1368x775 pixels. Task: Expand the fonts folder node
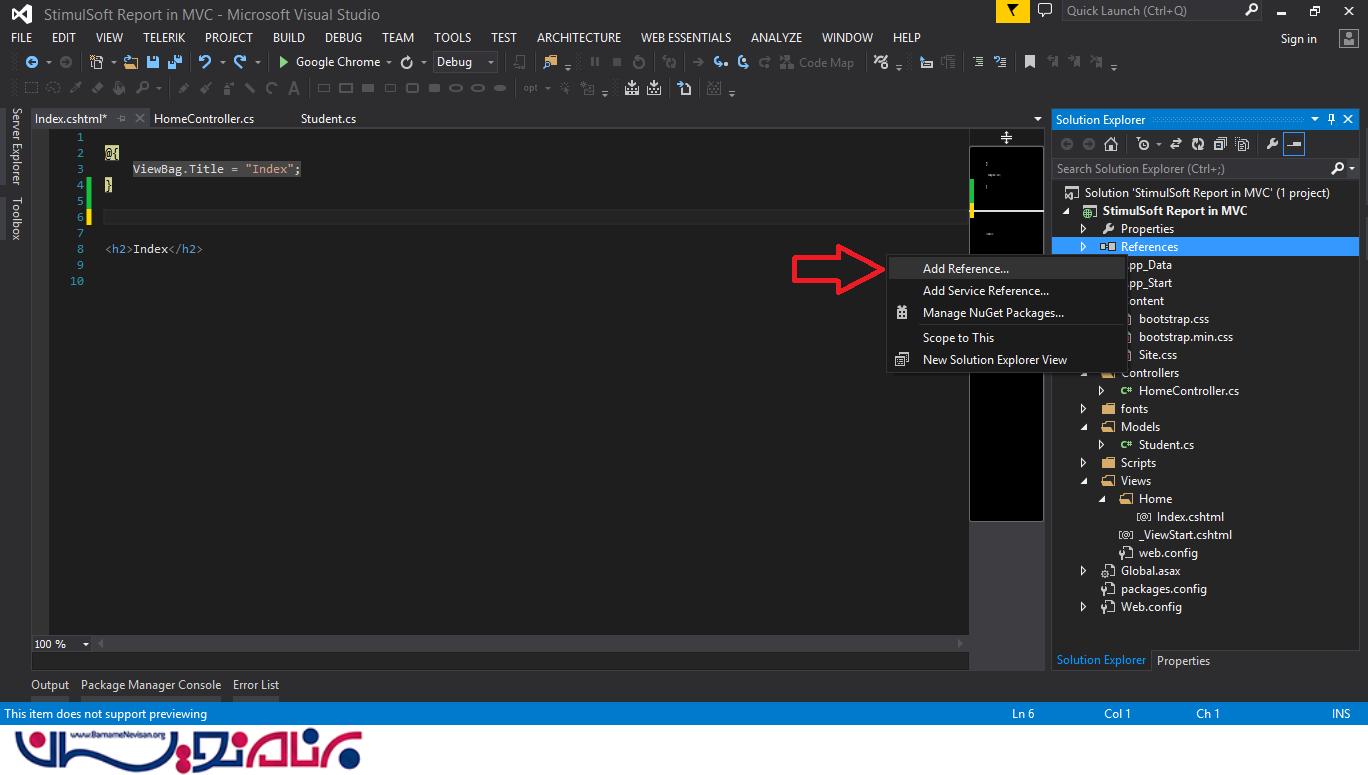pyautogui.click(x=1083, y=409)
